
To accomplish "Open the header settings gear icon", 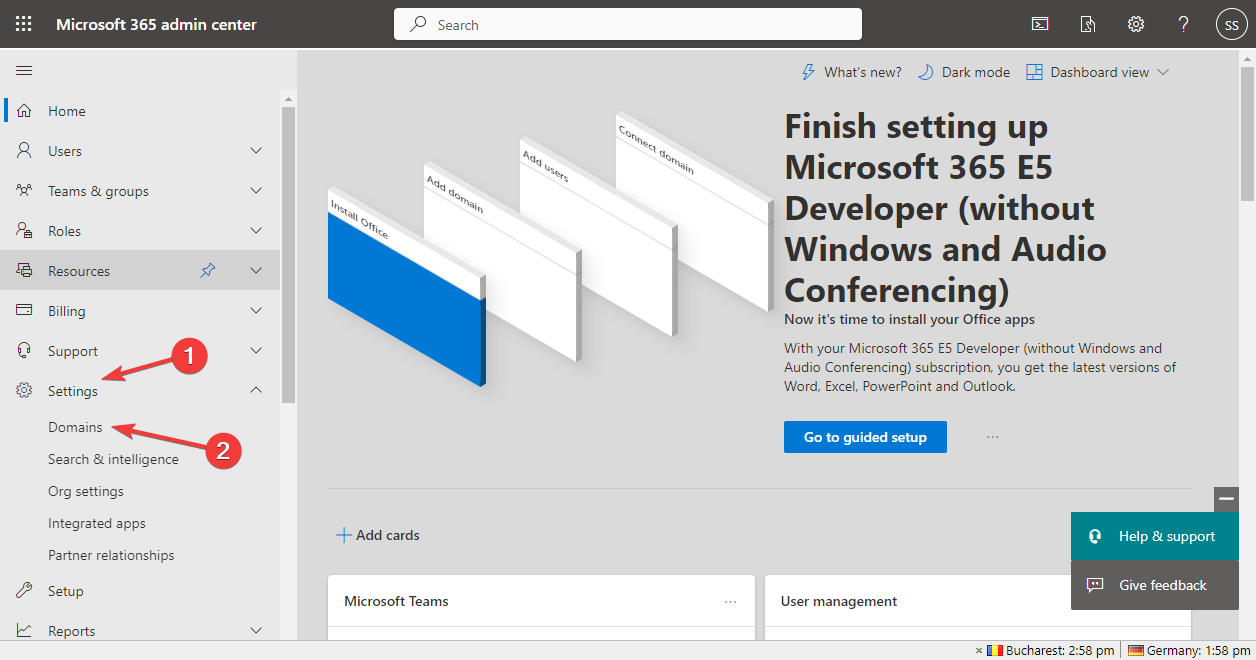I will (1136, 24).
